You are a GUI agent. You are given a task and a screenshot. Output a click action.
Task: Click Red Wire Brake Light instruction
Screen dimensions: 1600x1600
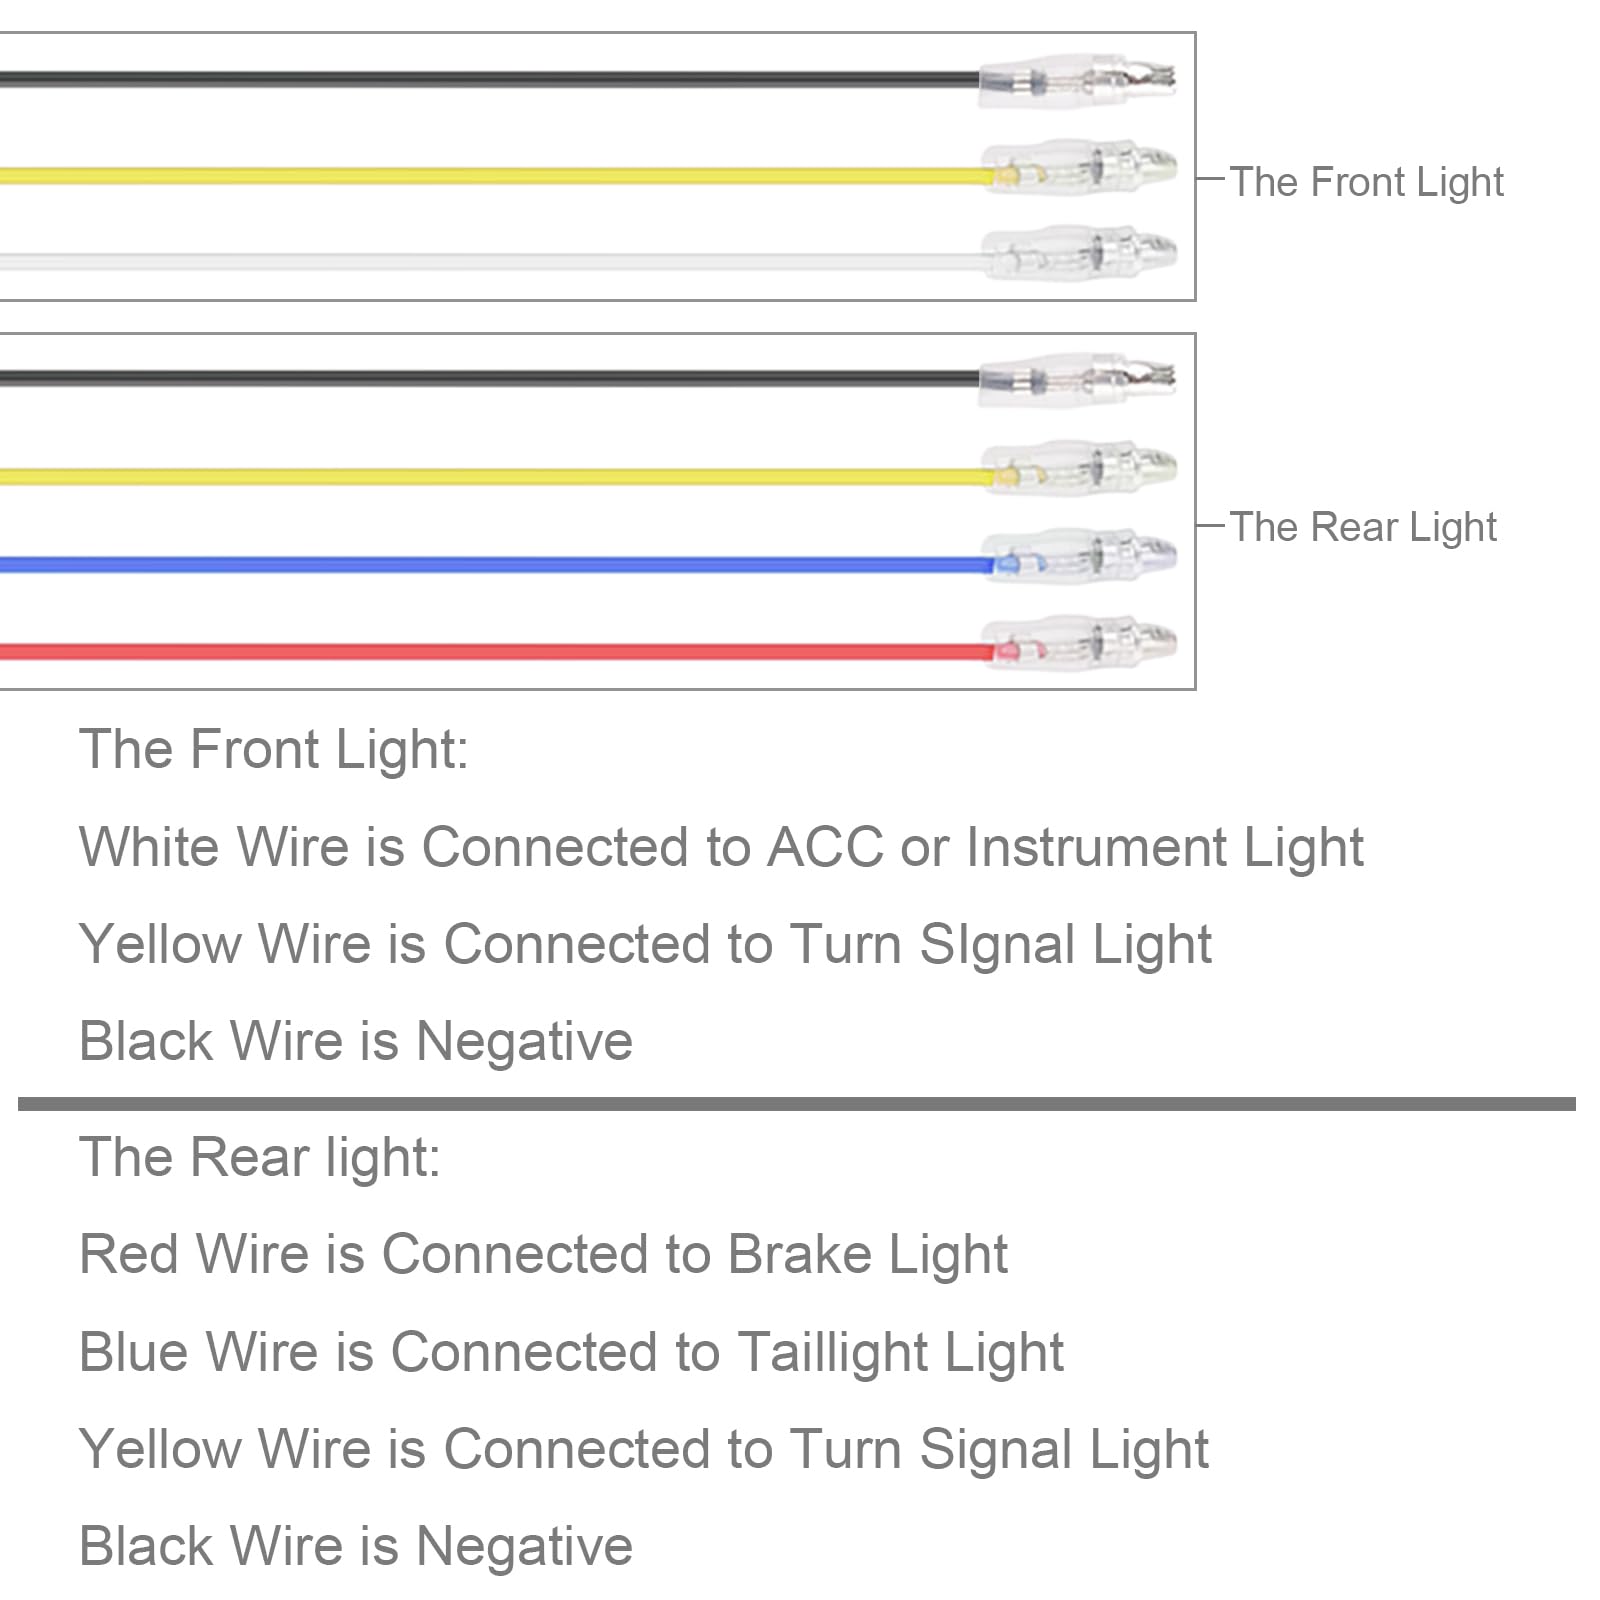543,1254
